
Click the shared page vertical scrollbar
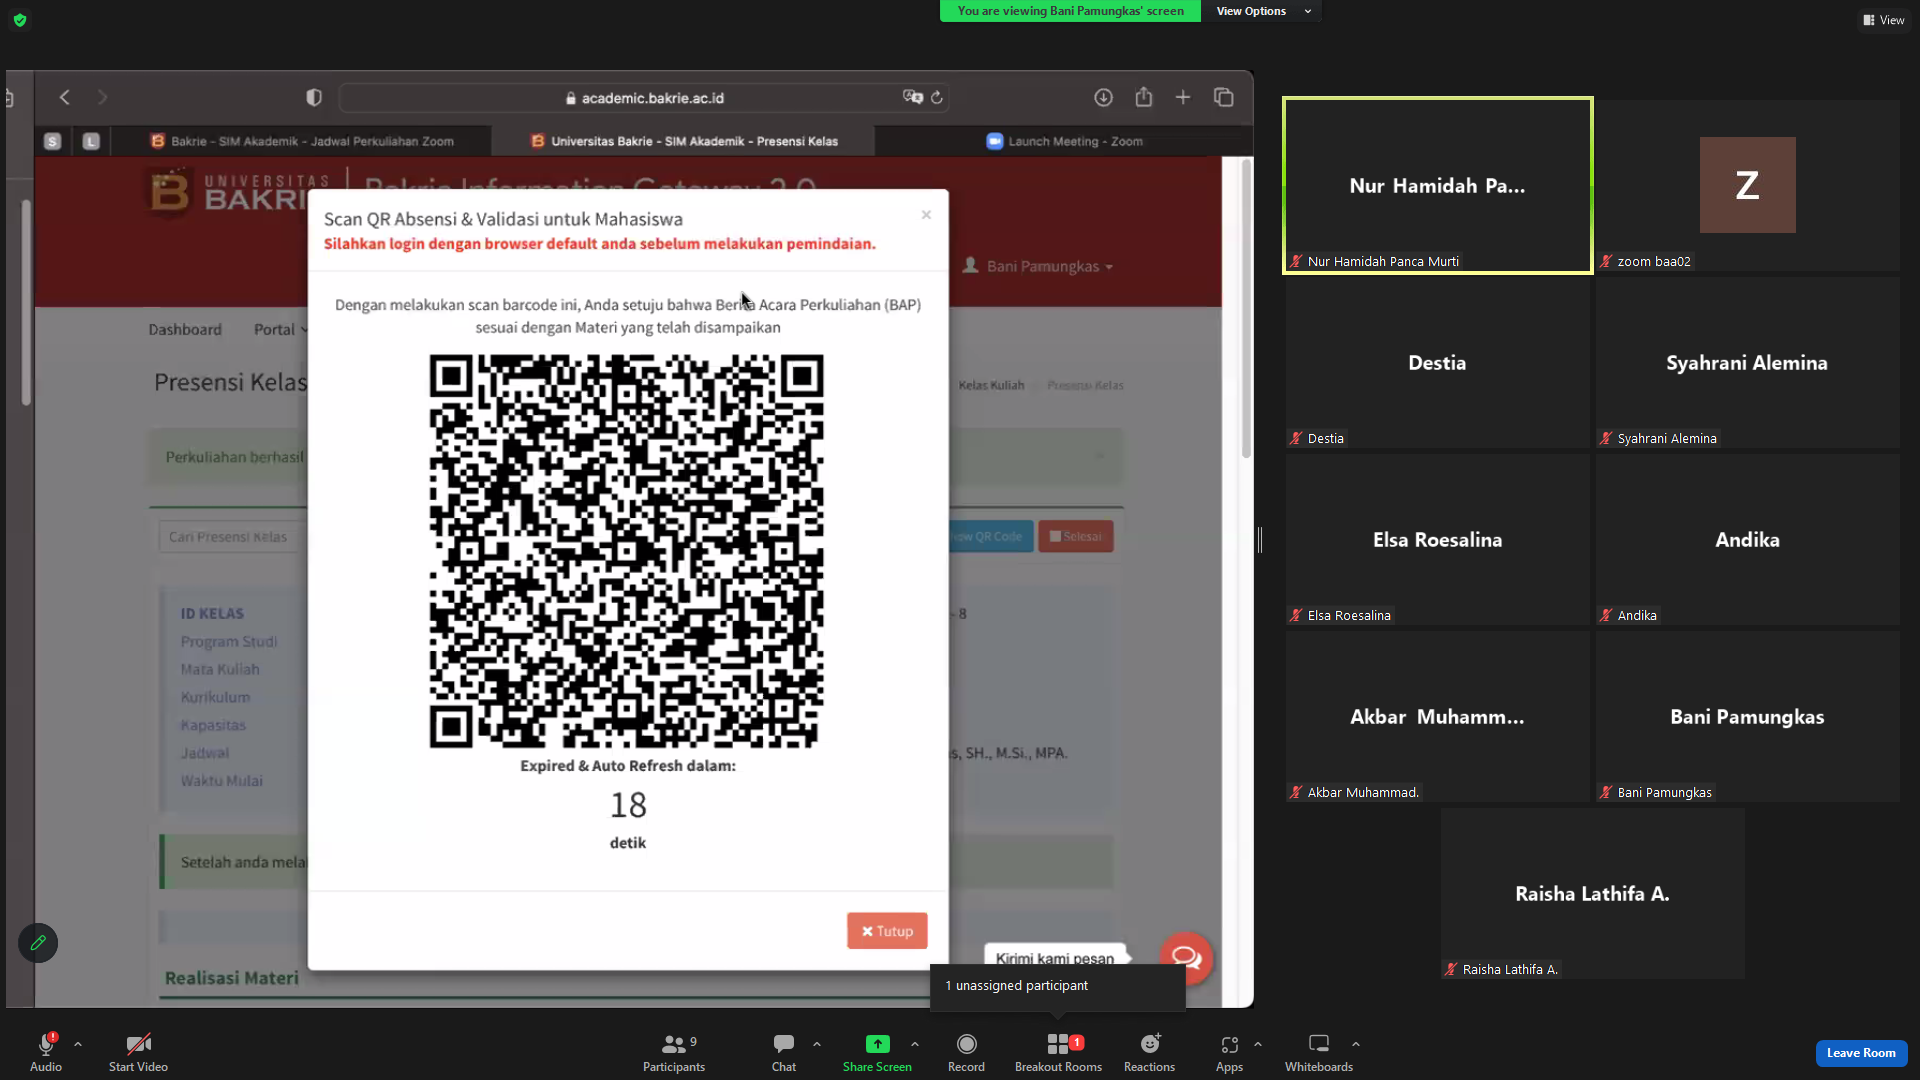pyautogui.click(x=1246, y=308)
